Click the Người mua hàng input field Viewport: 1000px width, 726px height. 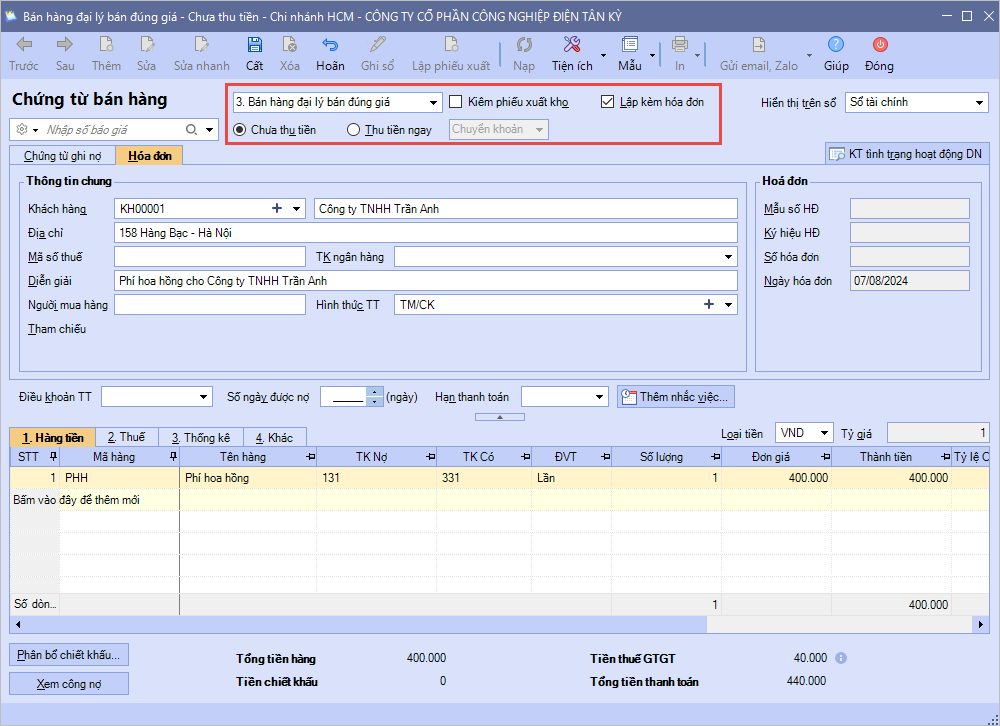(209, 305)
